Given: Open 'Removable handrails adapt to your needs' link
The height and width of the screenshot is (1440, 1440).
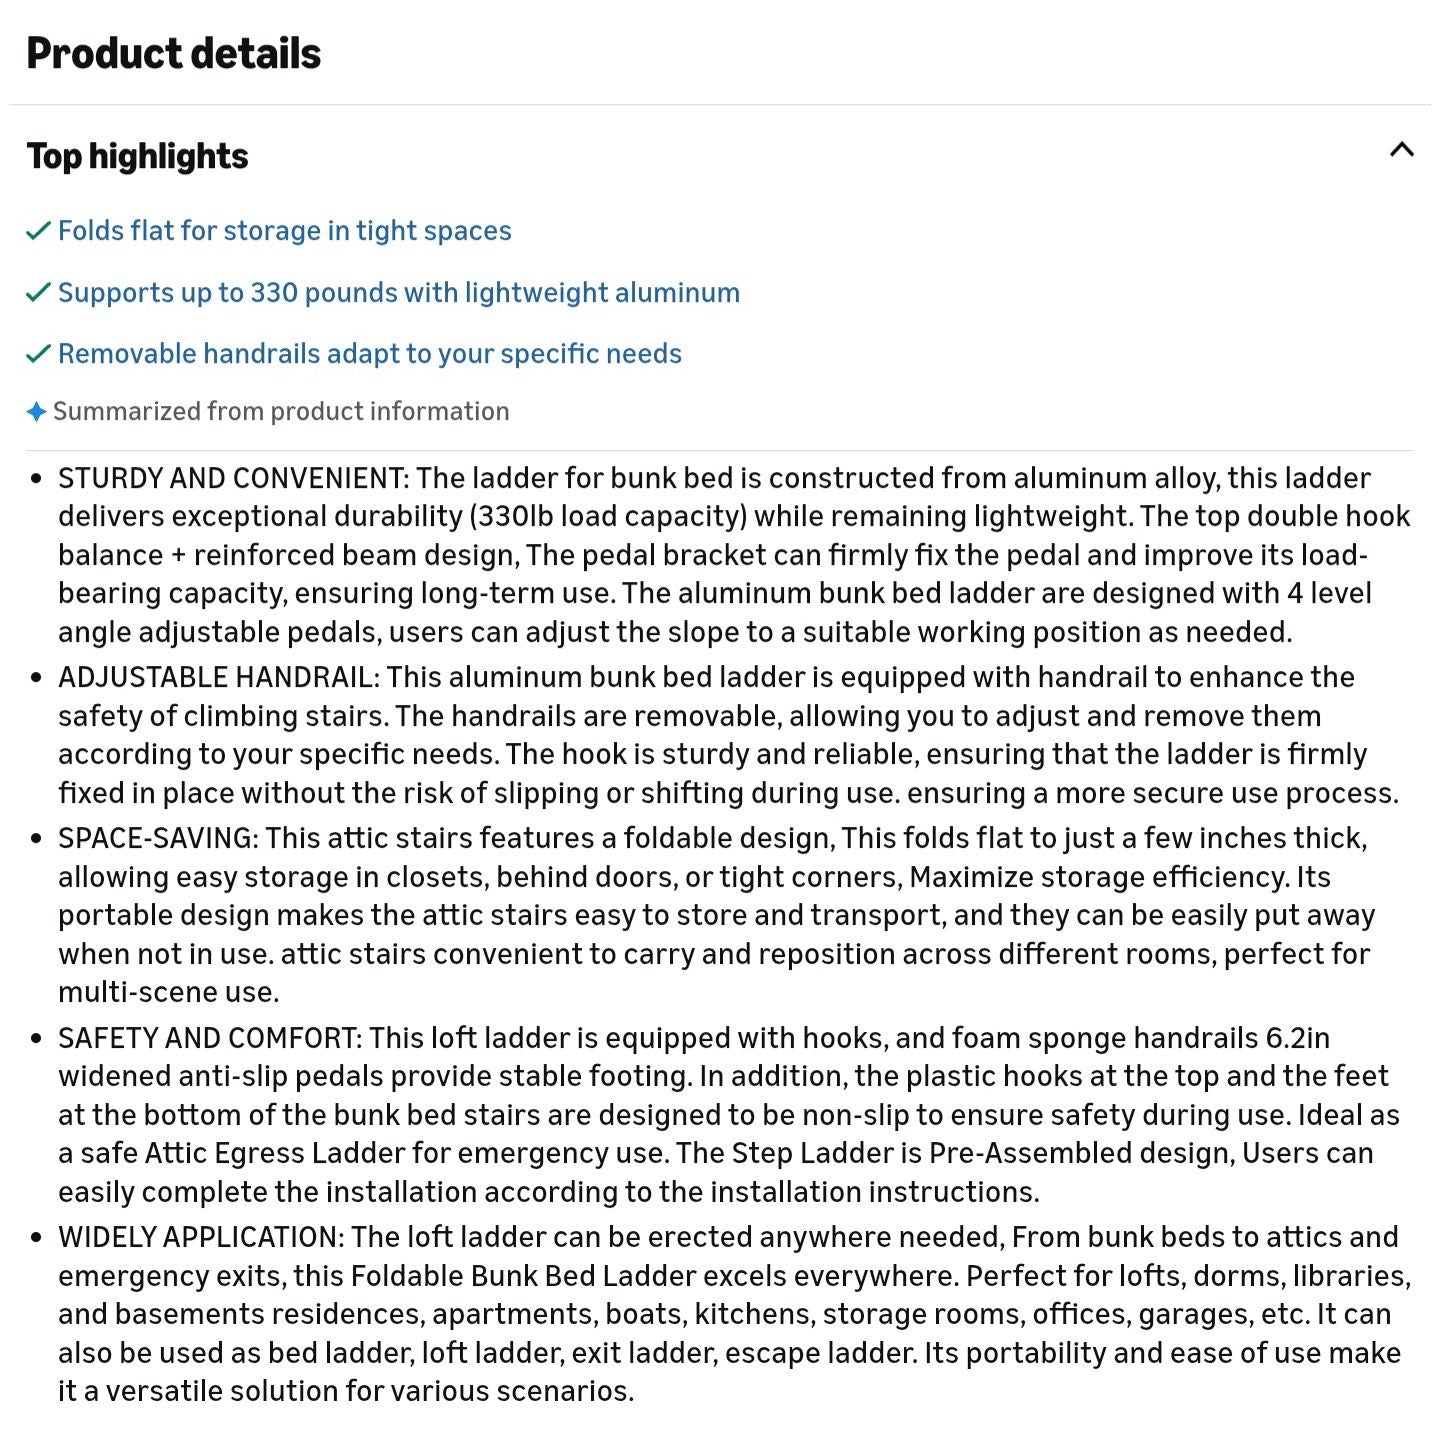Looking at the screenshot, I should coord(369,354).
